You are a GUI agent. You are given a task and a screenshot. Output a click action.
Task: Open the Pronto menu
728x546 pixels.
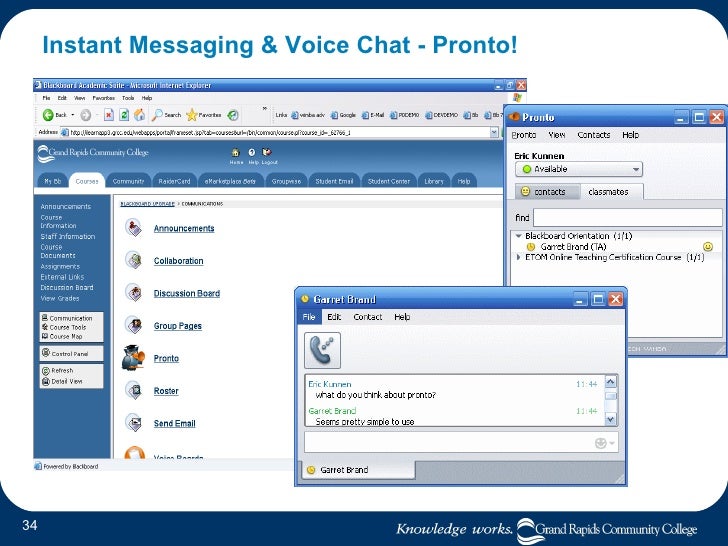click(x=524, y=135)
